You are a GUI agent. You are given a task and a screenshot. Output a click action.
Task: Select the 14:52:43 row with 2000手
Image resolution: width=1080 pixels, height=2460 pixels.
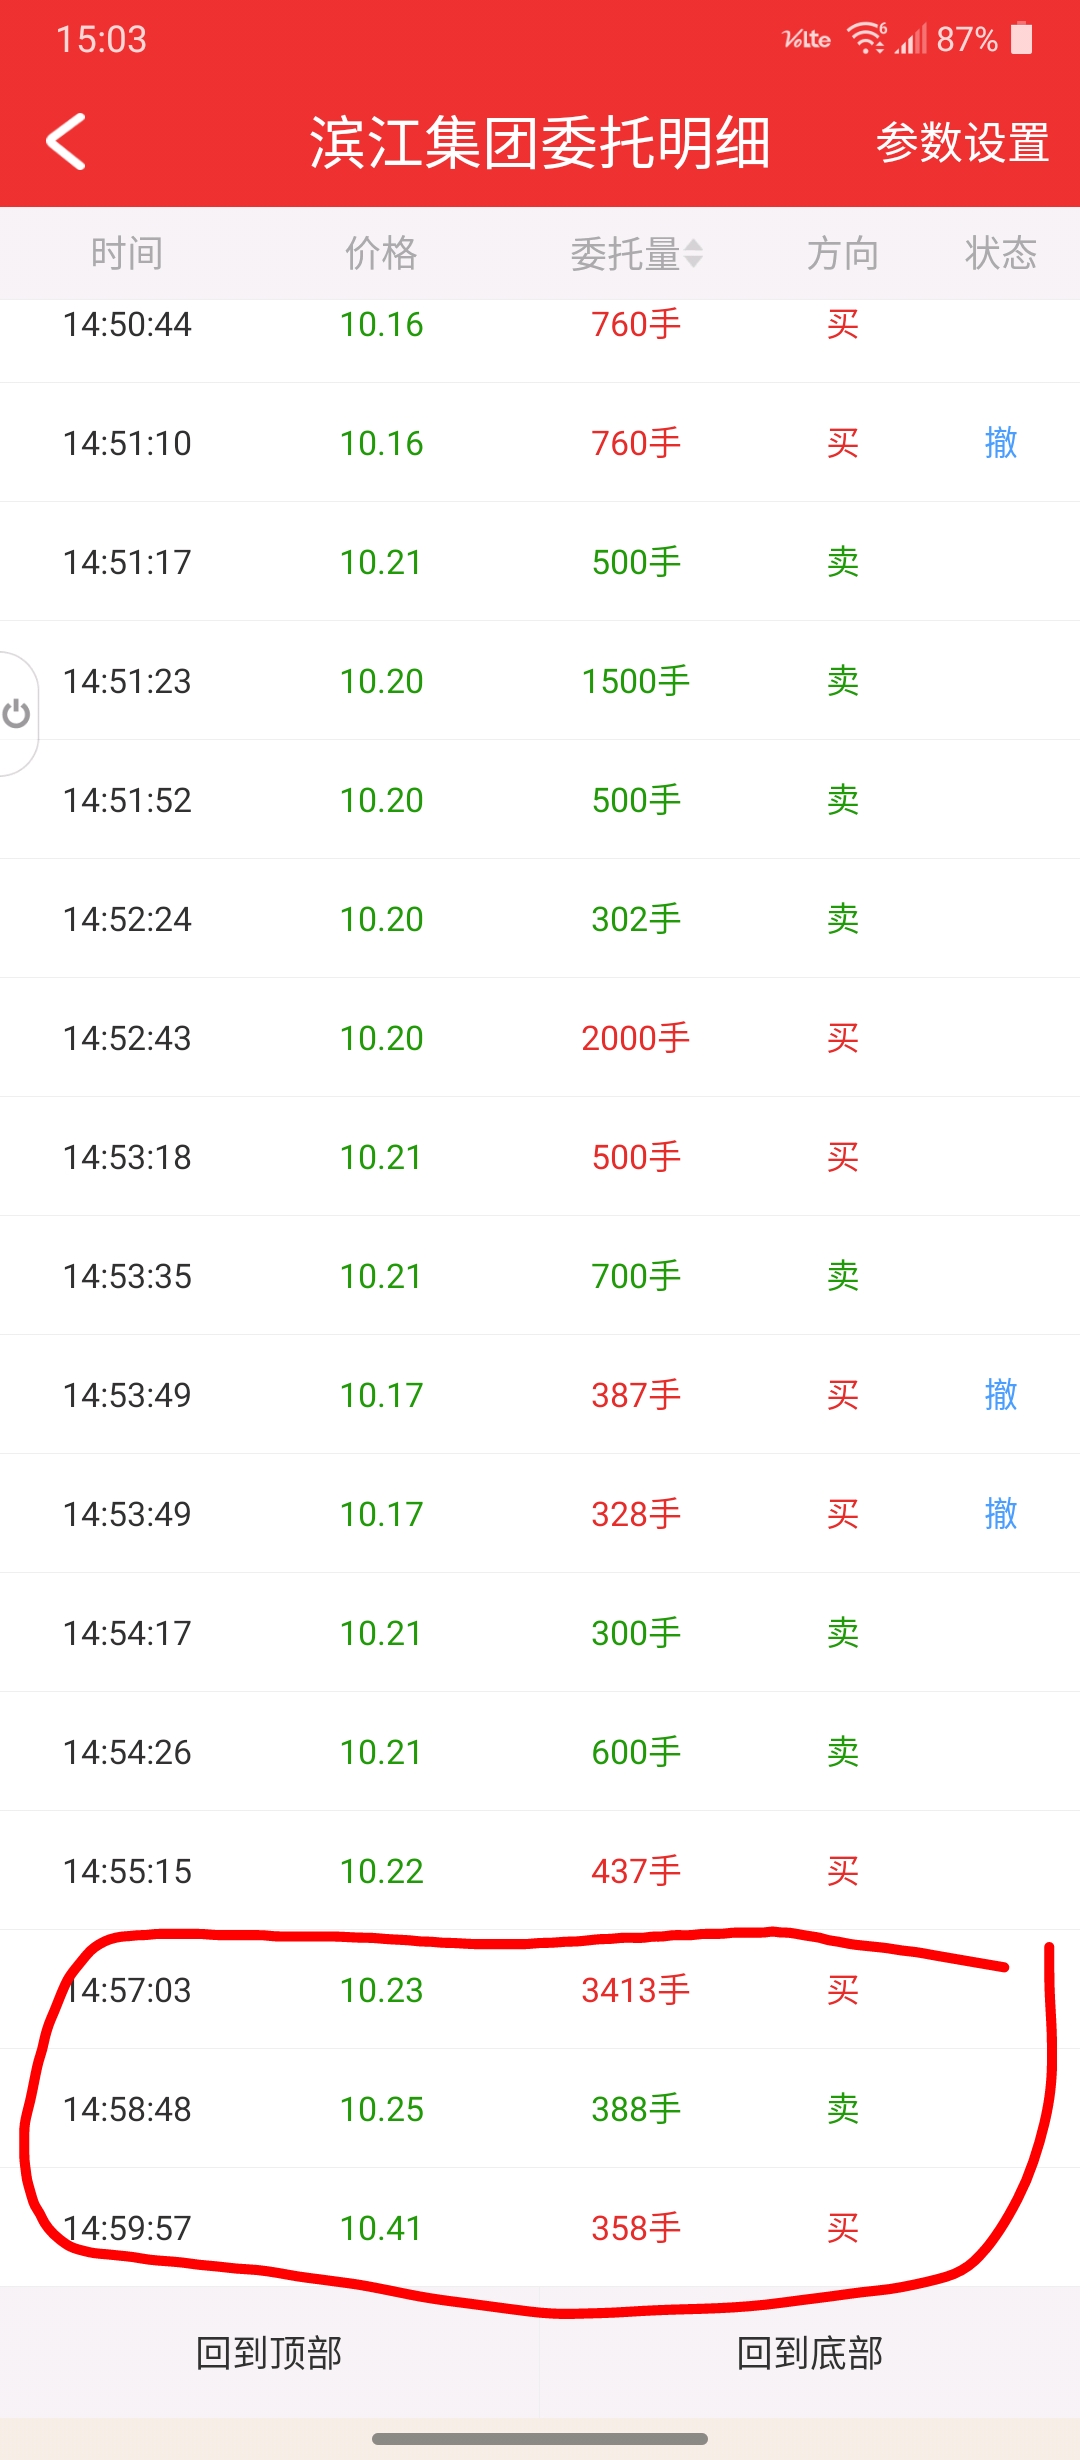pos(540,1037)
